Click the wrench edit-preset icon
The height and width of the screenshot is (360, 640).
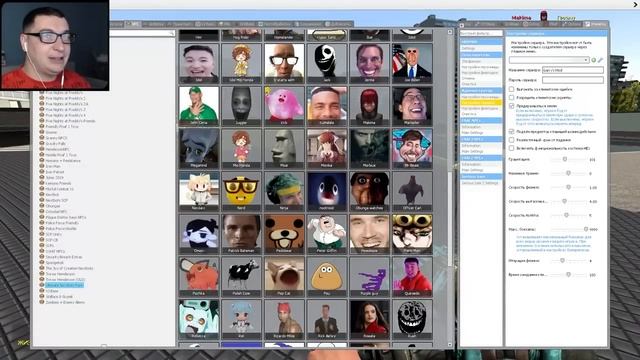click(600, 60)
